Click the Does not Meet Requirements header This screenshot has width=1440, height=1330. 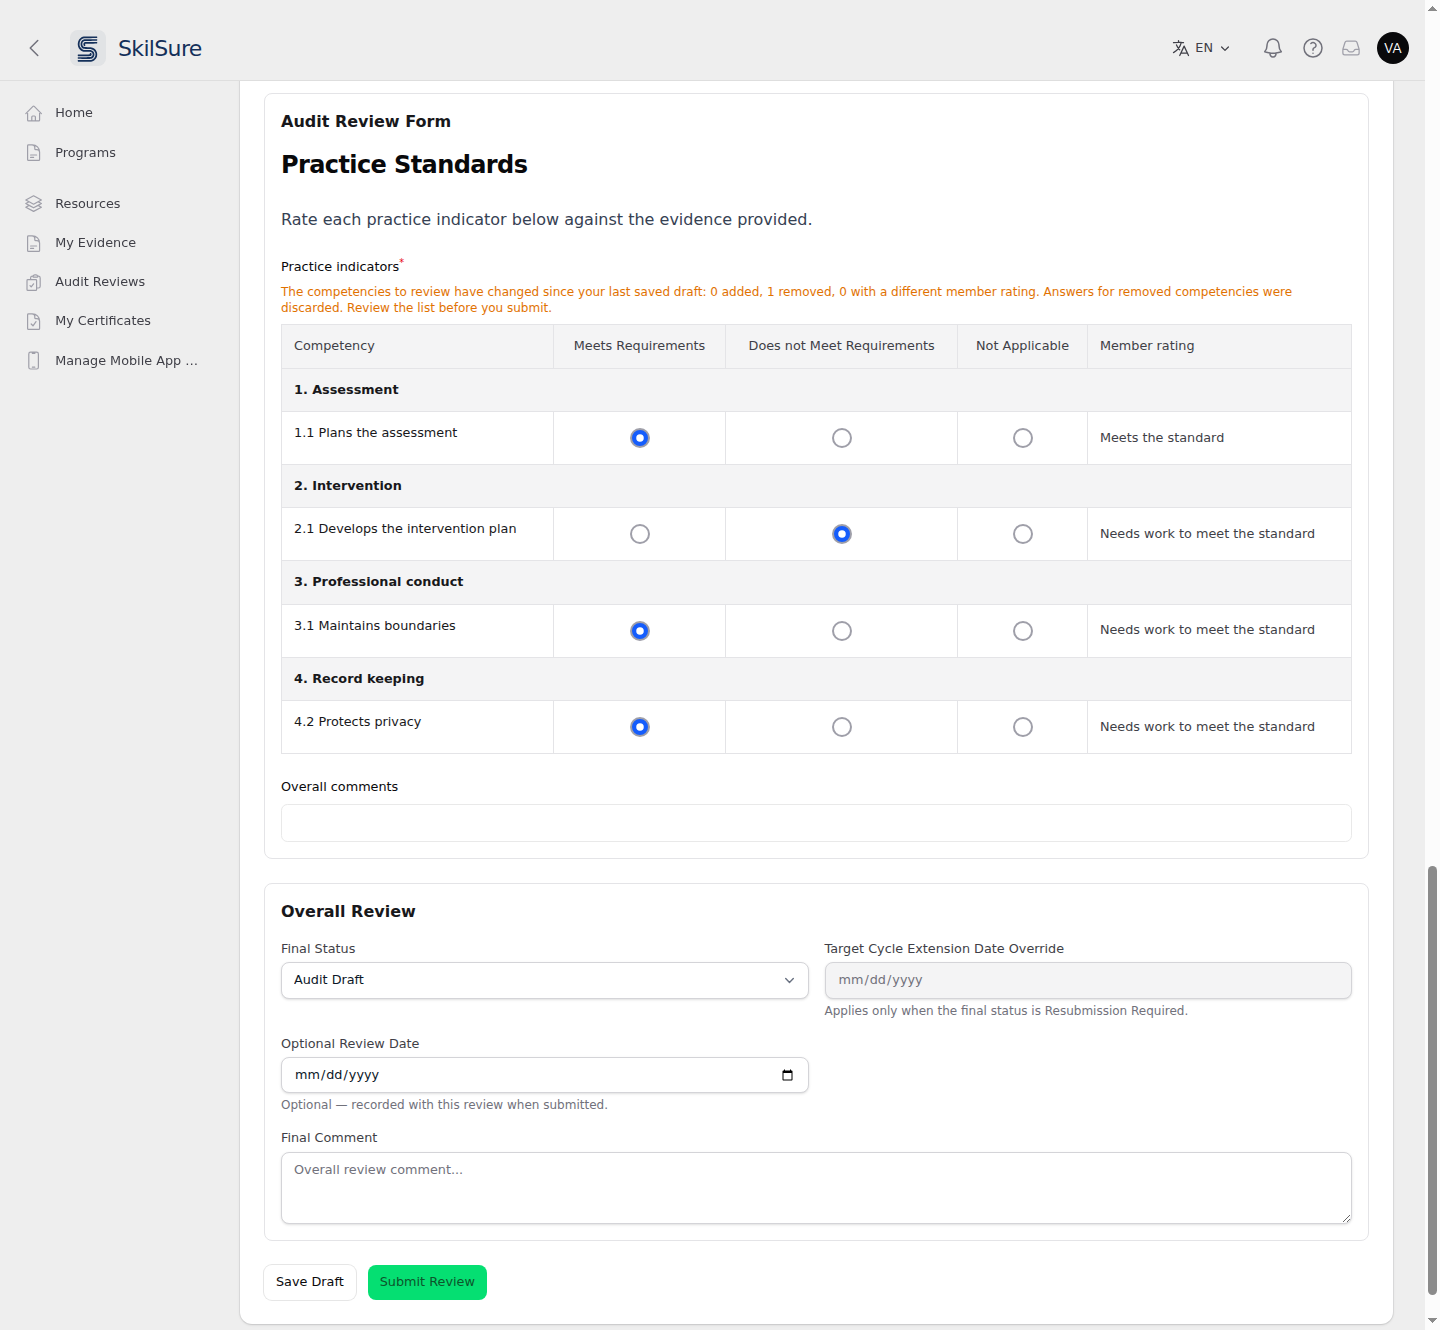842,346
